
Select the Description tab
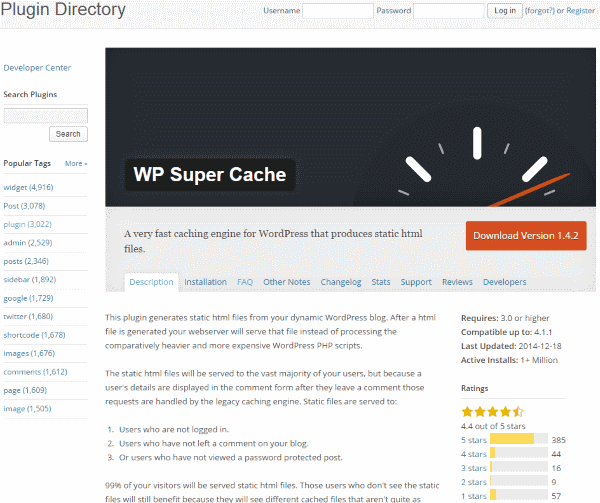(x=151, y=282)
